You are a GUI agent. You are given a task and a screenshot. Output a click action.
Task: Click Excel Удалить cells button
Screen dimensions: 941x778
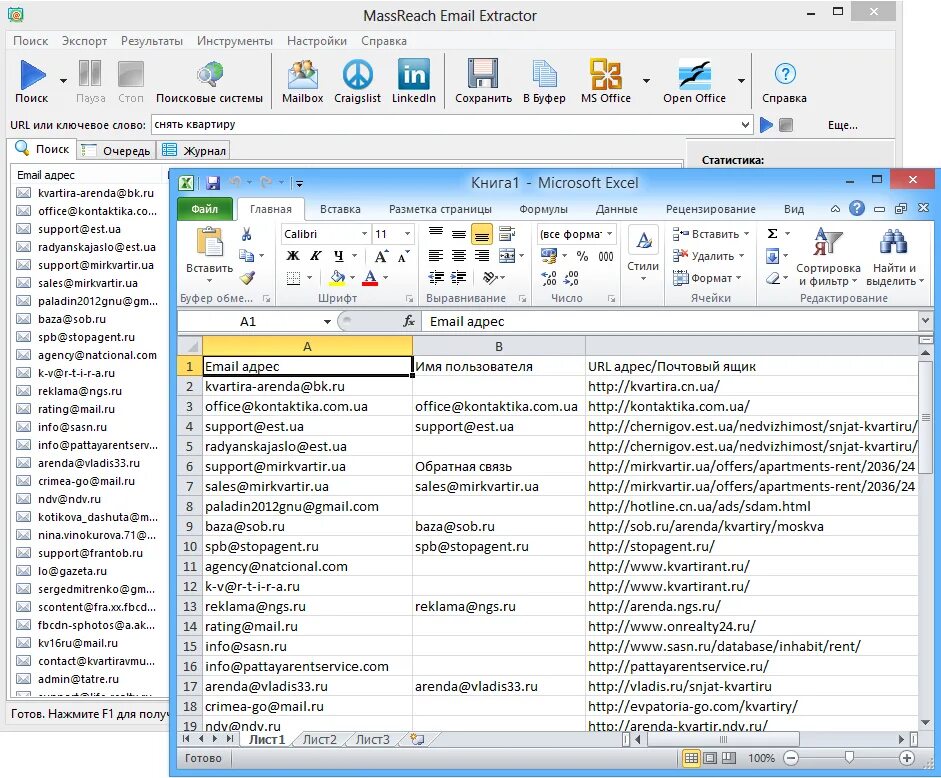(x=709, y=256)
